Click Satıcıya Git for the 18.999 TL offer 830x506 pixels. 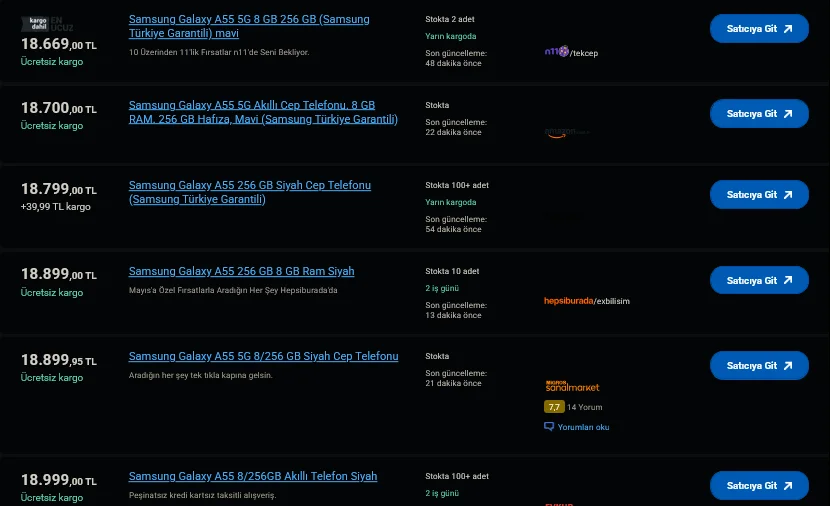click(759, 486)
